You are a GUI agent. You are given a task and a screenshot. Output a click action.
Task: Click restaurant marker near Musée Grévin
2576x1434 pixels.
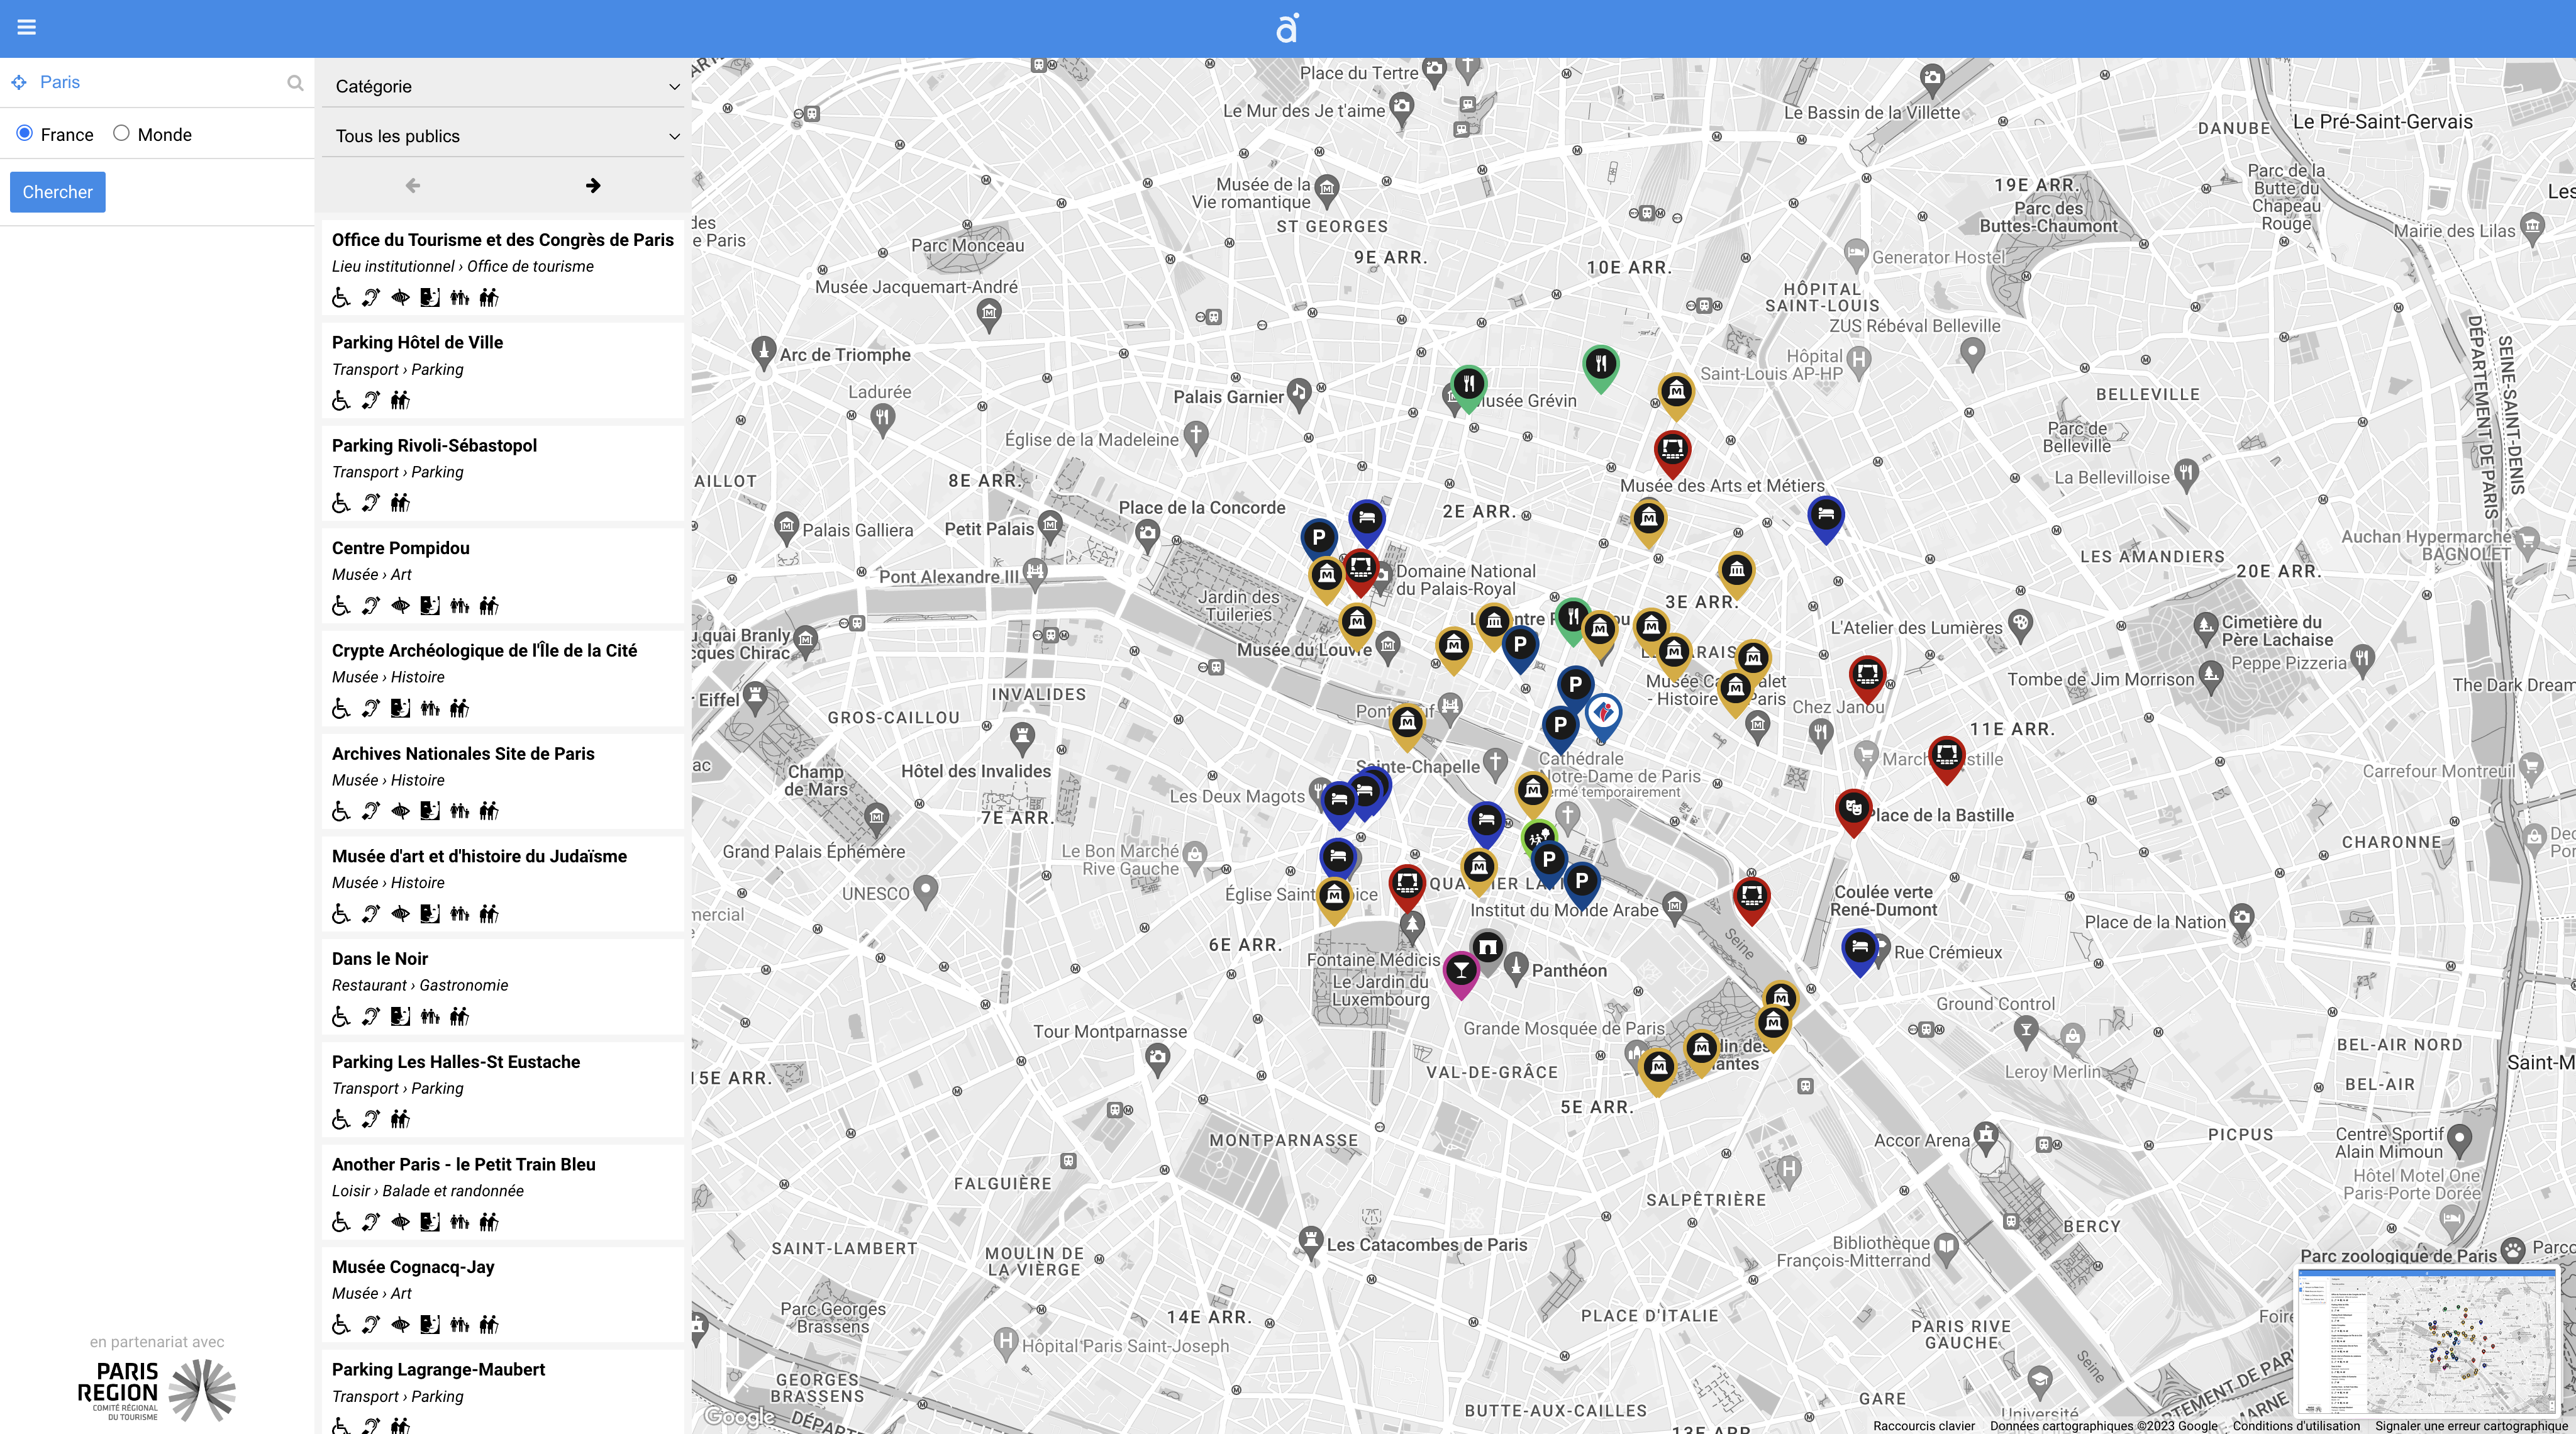tap(1468, 387)
